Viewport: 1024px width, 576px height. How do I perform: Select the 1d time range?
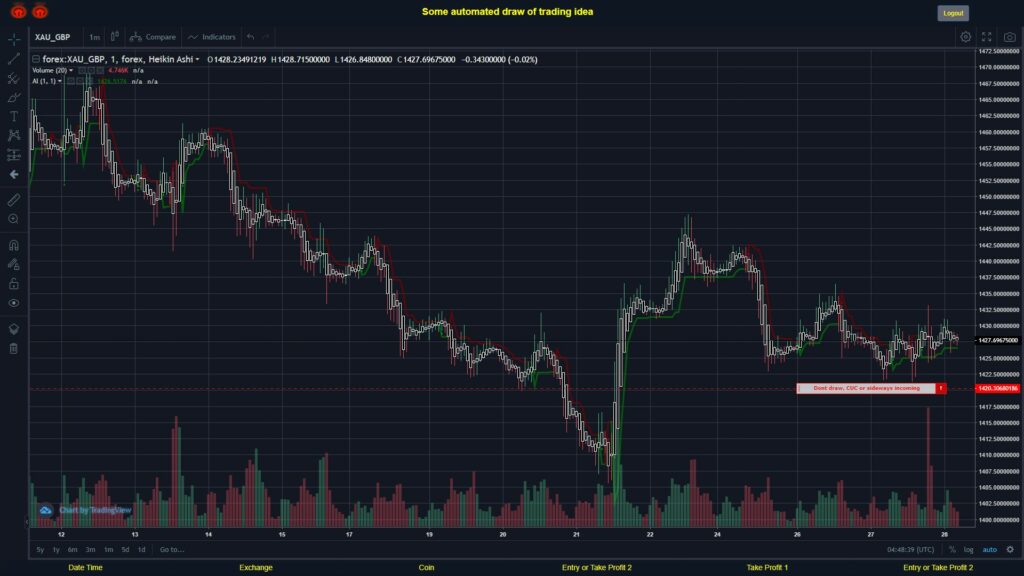tap(142, 550)
